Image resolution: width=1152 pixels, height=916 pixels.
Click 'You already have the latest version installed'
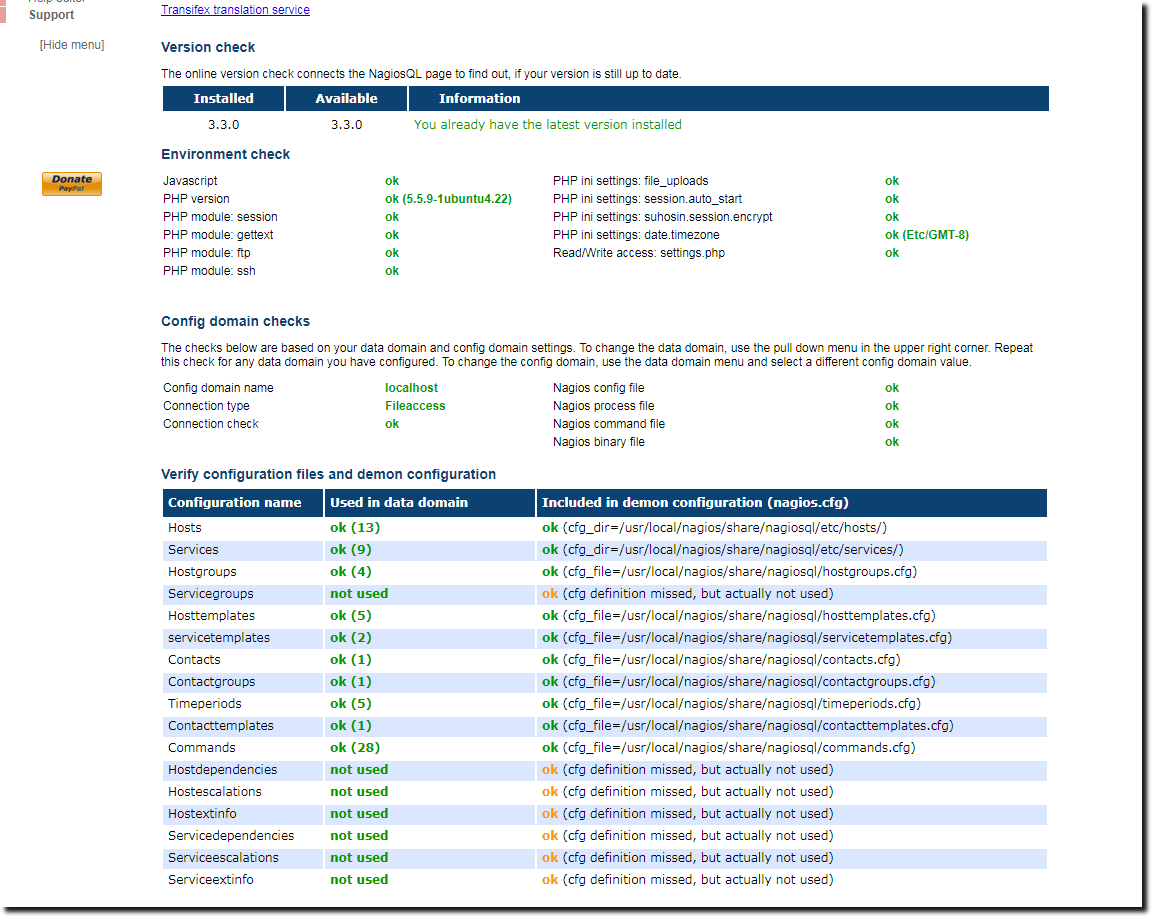coord(547,125)
